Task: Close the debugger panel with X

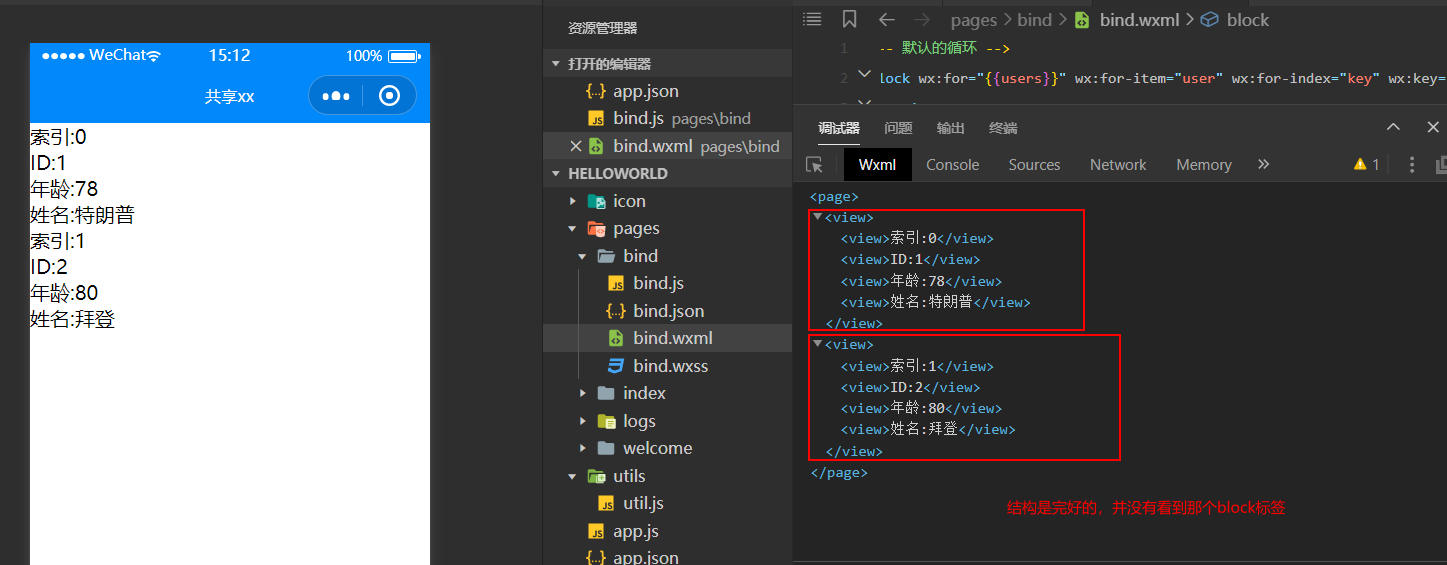Action: tap(1432, 127)
